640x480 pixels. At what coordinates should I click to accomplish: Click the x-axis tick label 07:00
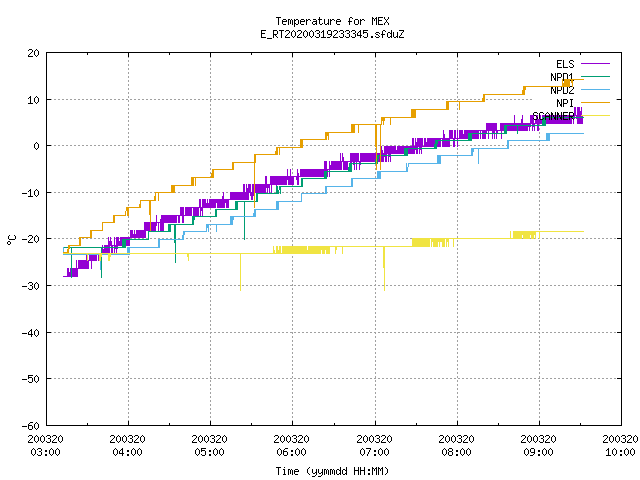tap(374, 452)
